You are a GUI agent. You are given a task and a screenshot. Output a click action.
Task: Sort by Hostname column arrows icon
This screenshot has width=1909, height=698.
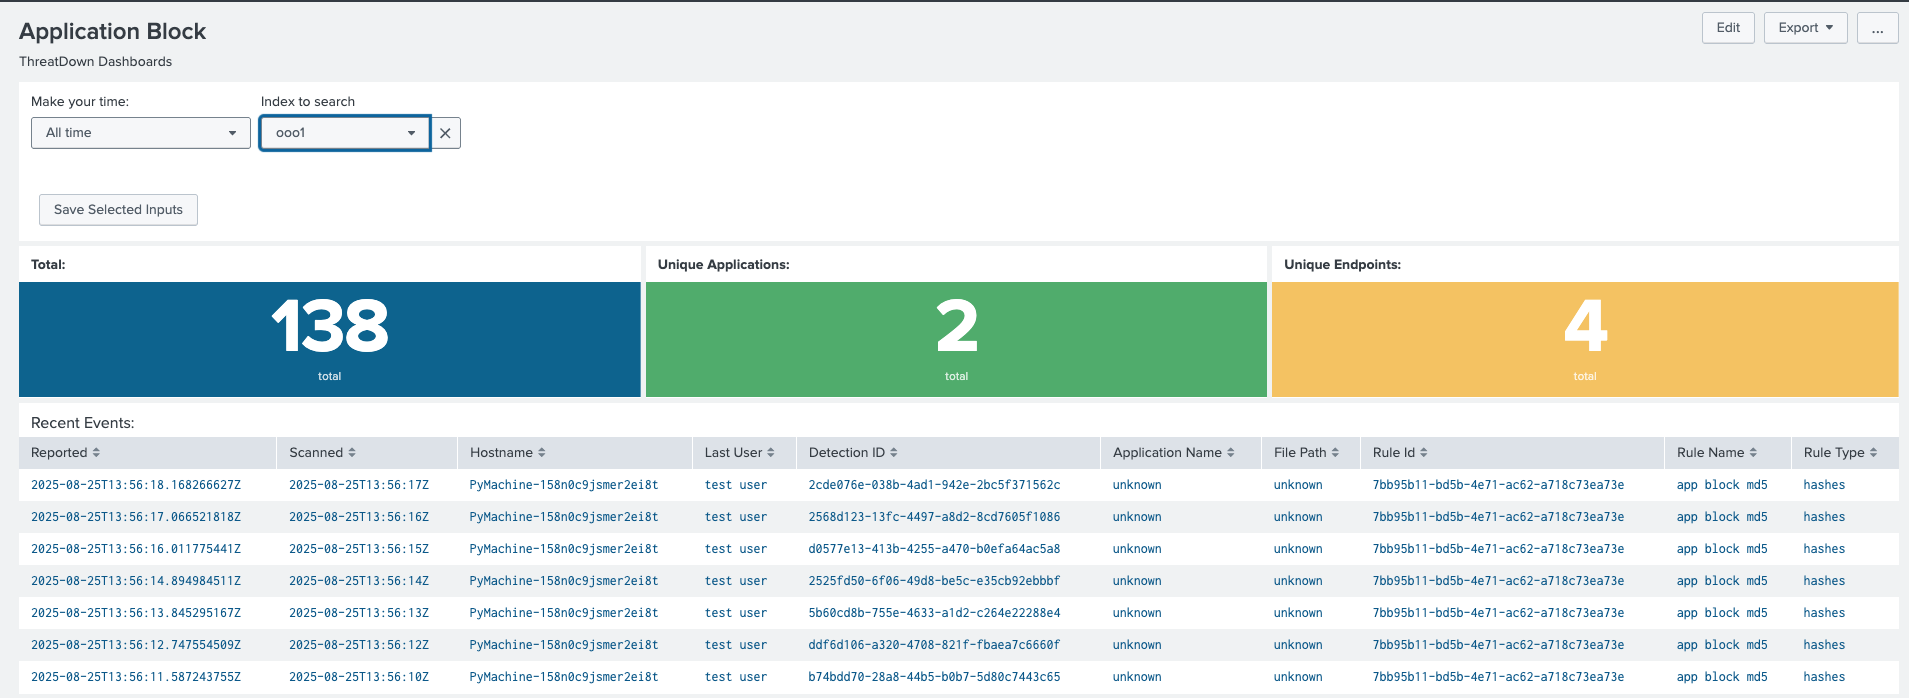click(x=542, y=453)
